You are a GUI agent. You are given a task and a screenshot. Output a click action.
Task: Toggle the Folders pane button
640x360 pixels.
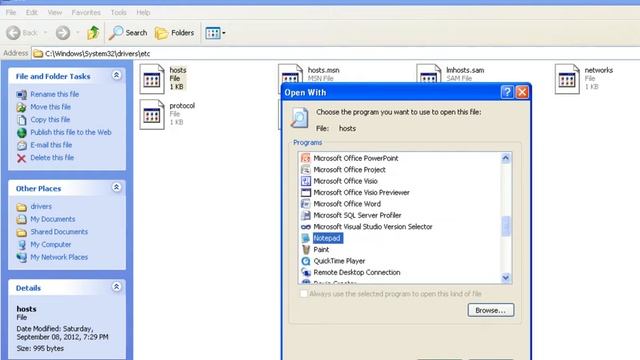click(174, 33)
